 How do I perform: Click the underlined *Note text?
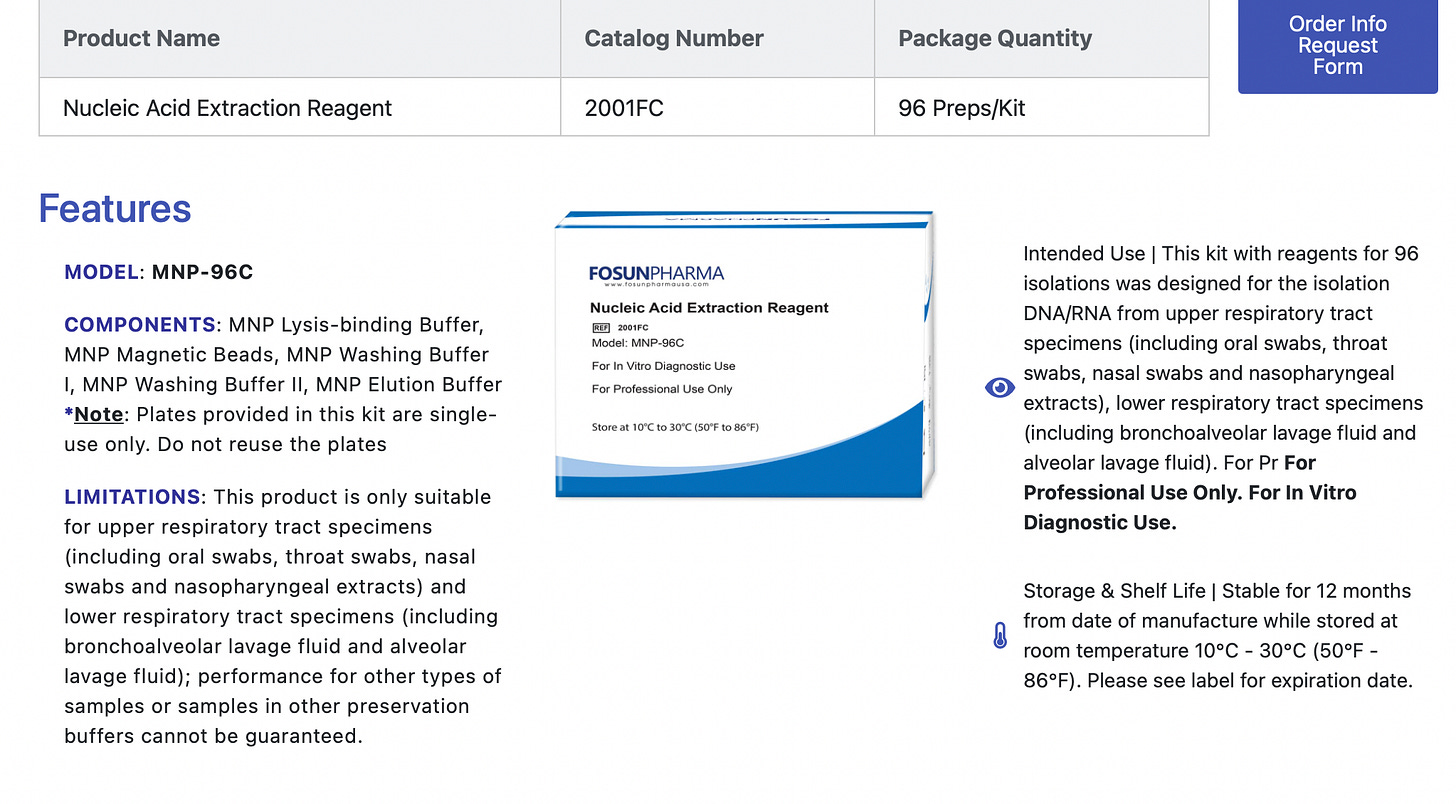point(94,414)
